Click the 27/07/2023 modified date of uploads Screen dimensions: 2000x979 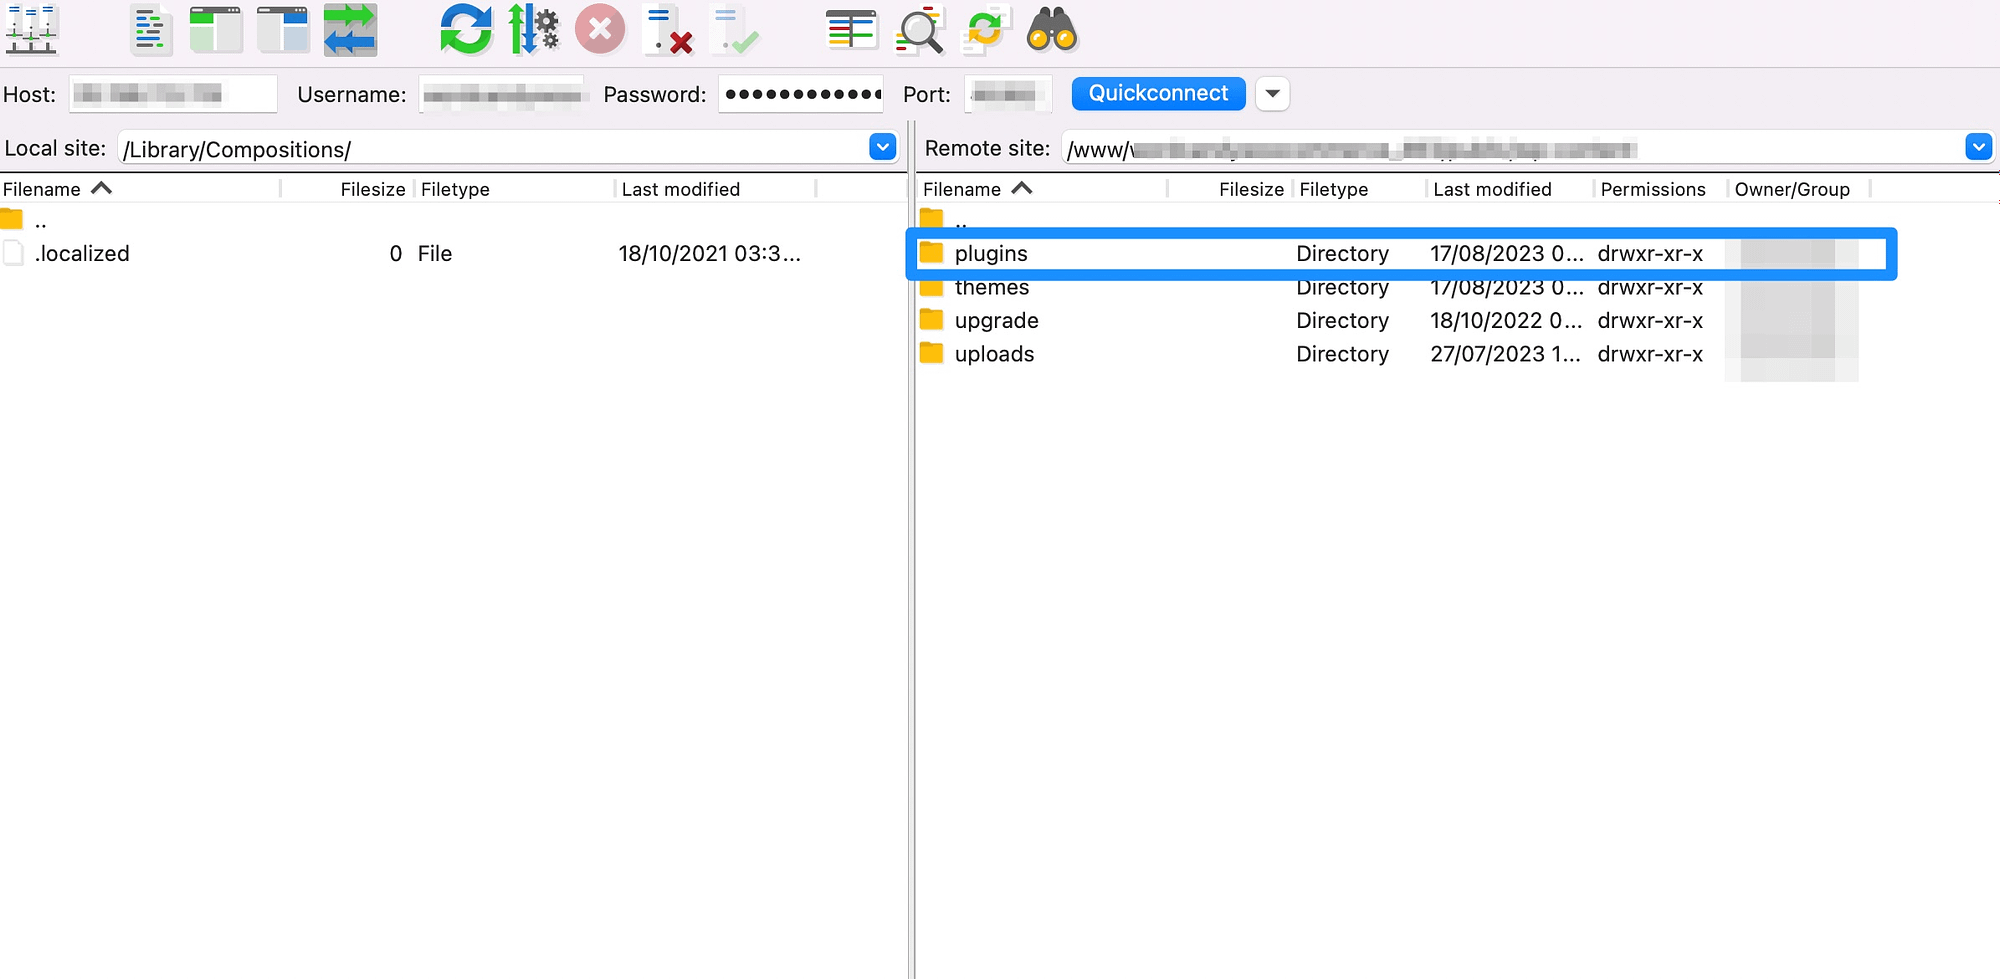click(1506, 354)
